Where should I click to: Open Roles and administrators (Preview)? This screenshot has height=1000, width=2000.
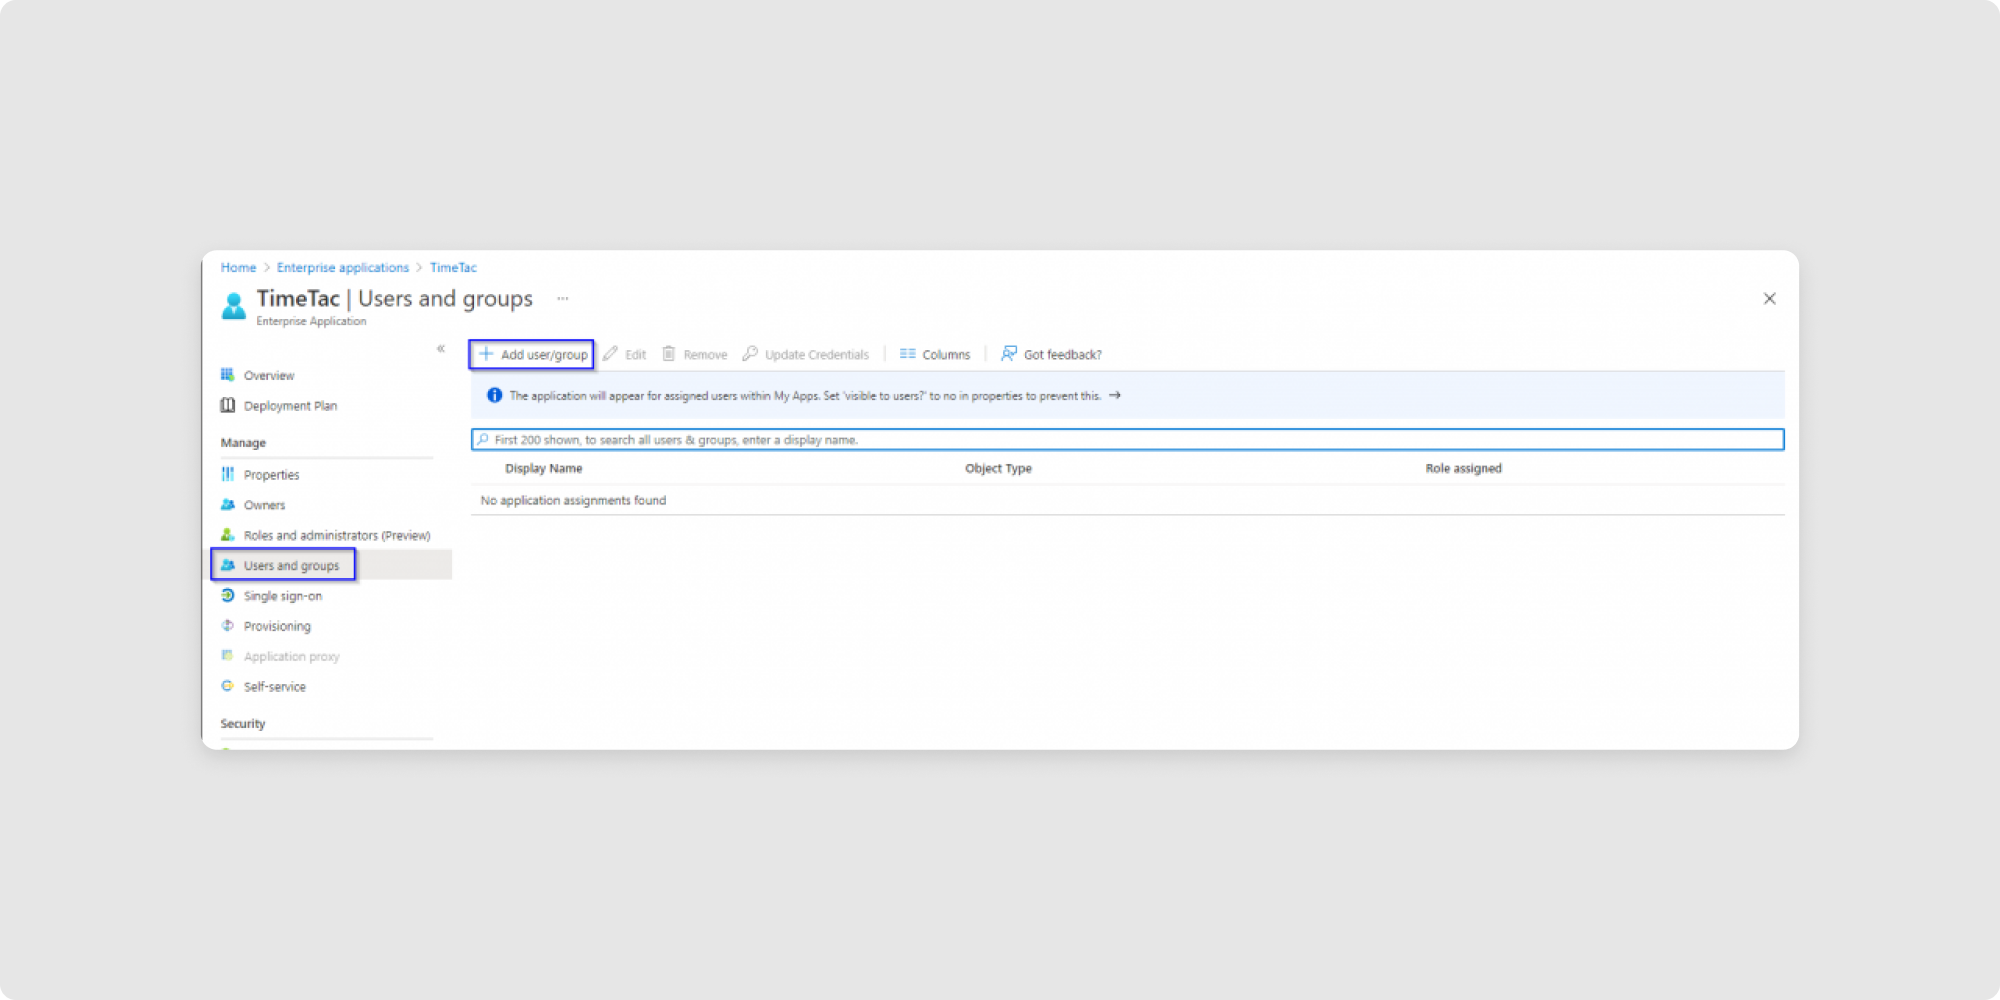pos(336,536)
